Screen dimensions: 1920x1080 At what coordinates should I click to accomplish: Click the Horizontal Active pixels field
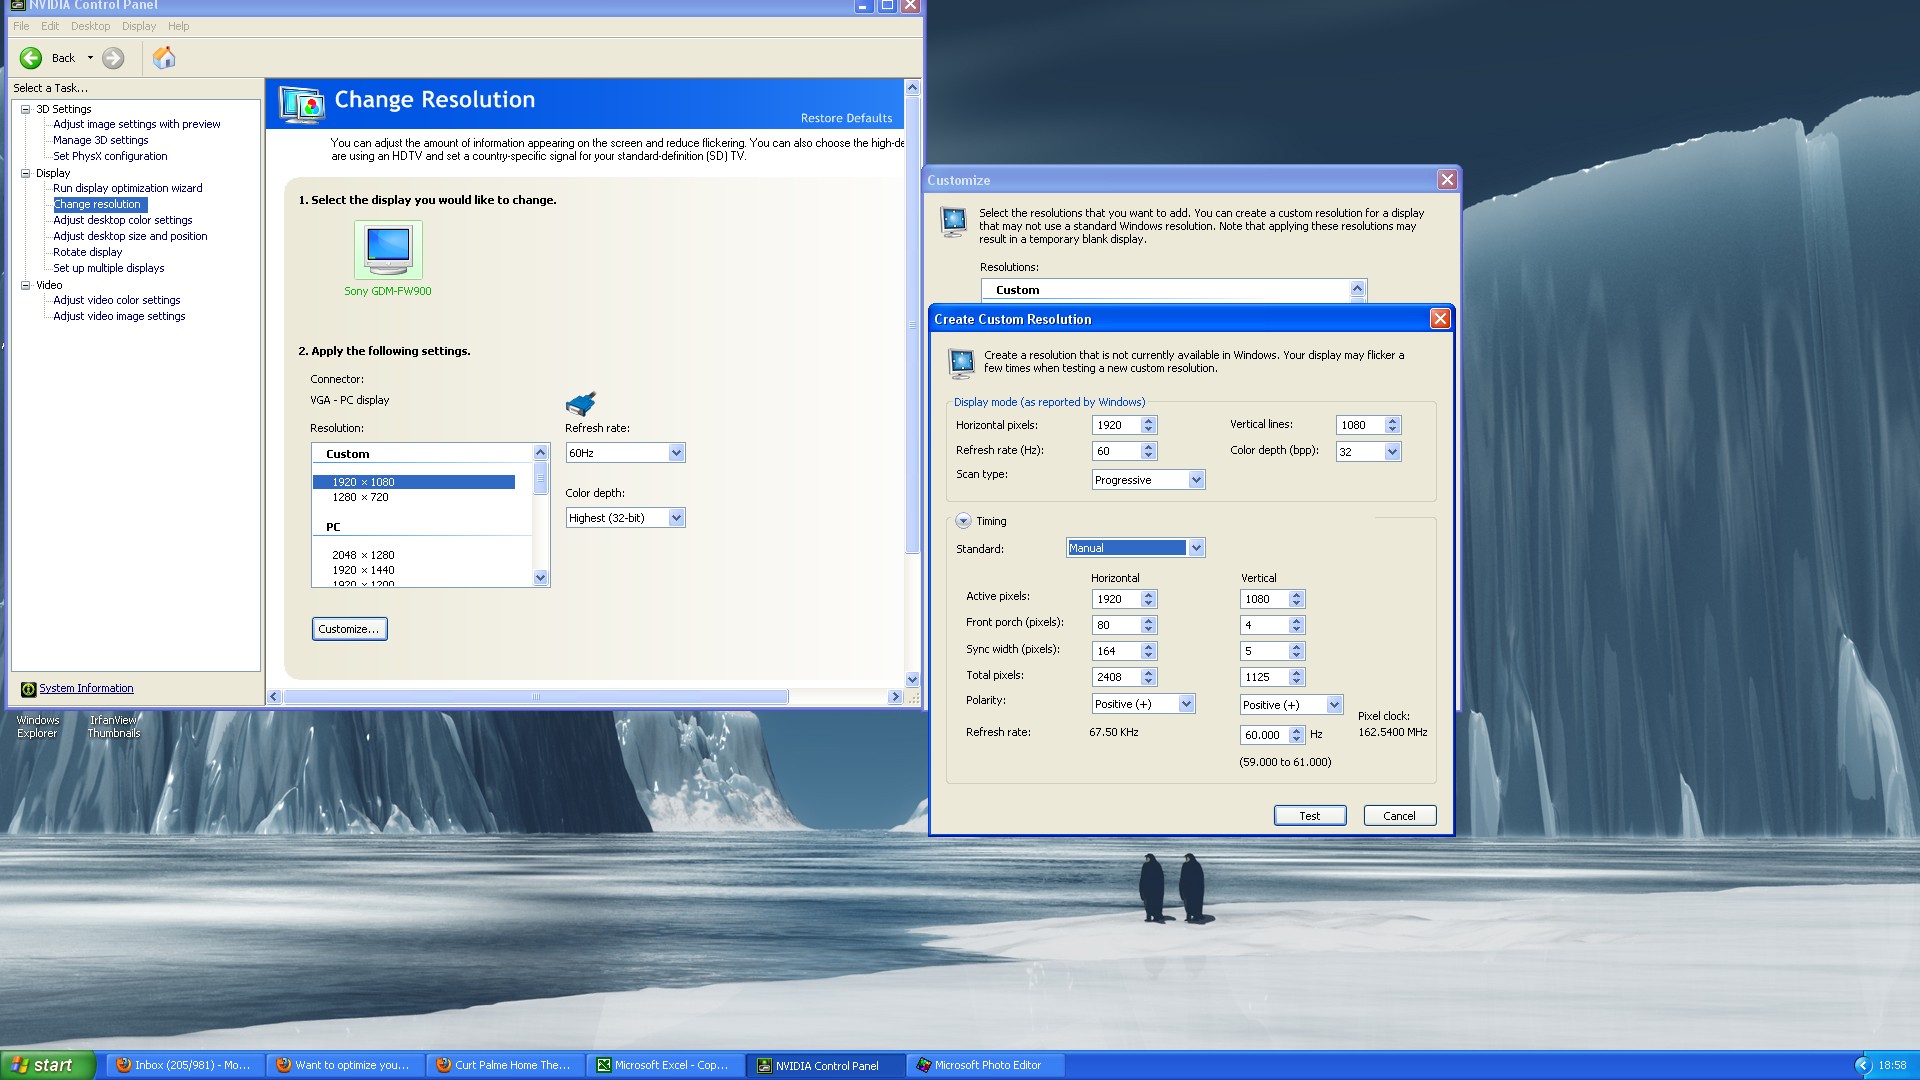[x=1116, y=599]
